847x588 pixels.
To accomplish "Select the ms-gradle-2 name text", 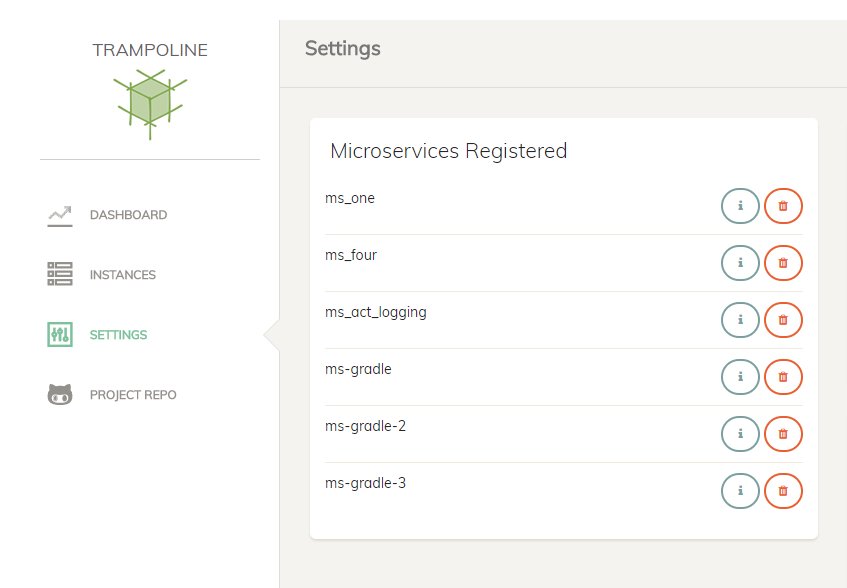I will 365,427.
